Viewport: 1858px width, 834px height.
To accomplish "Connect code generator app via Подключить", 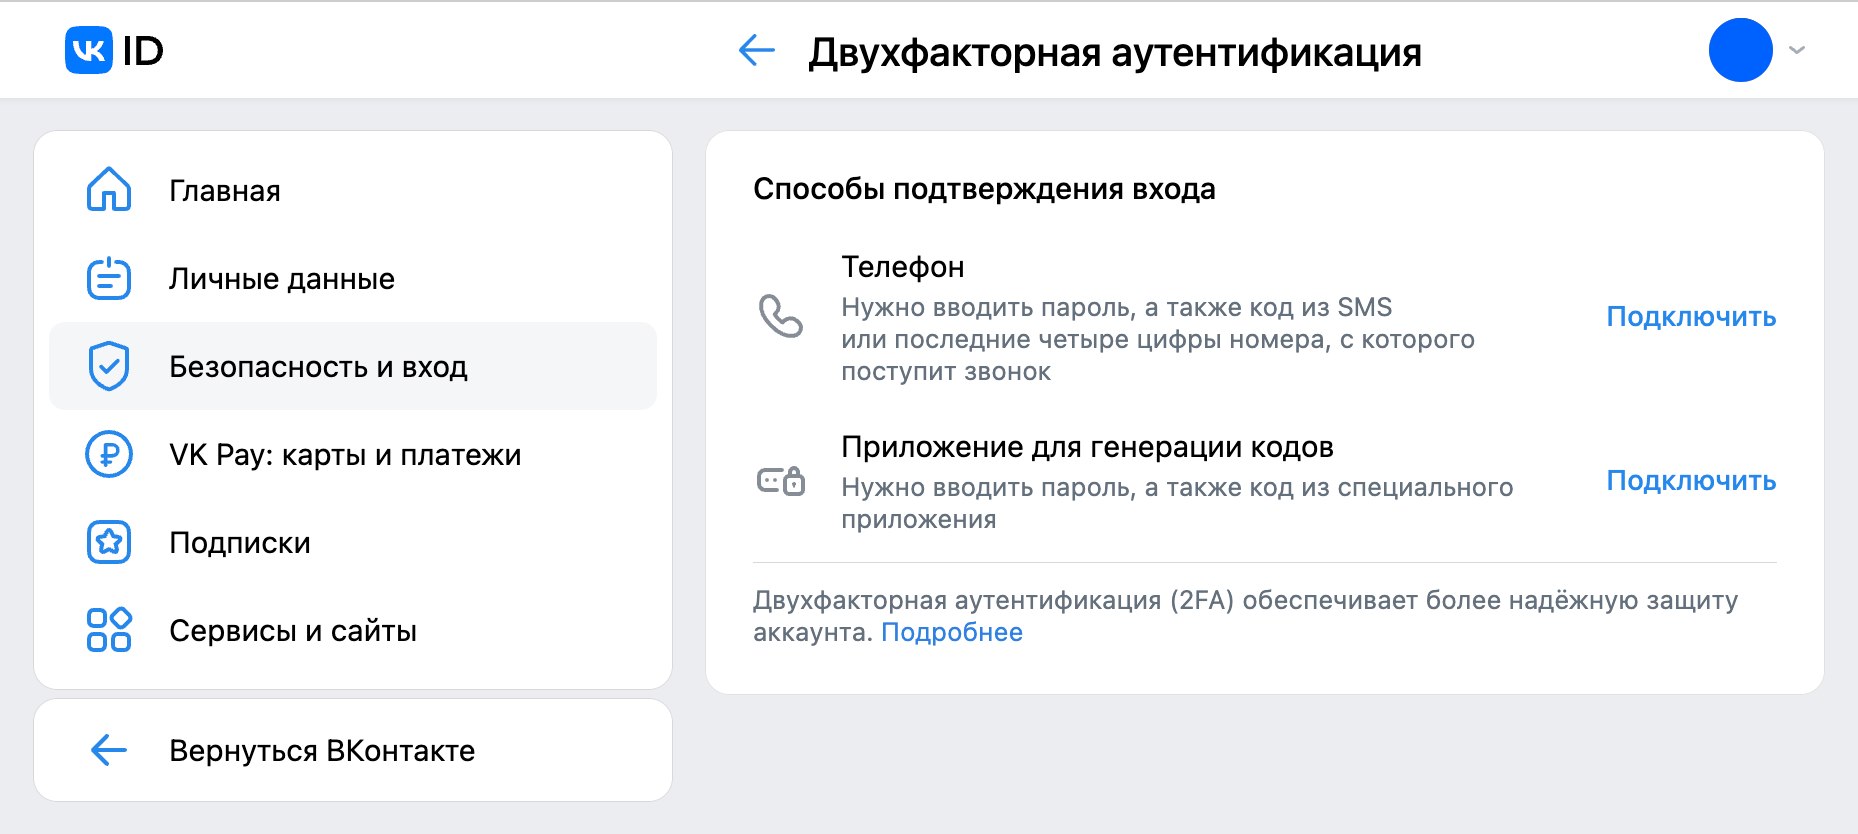I will click(x=1691, y=481).
